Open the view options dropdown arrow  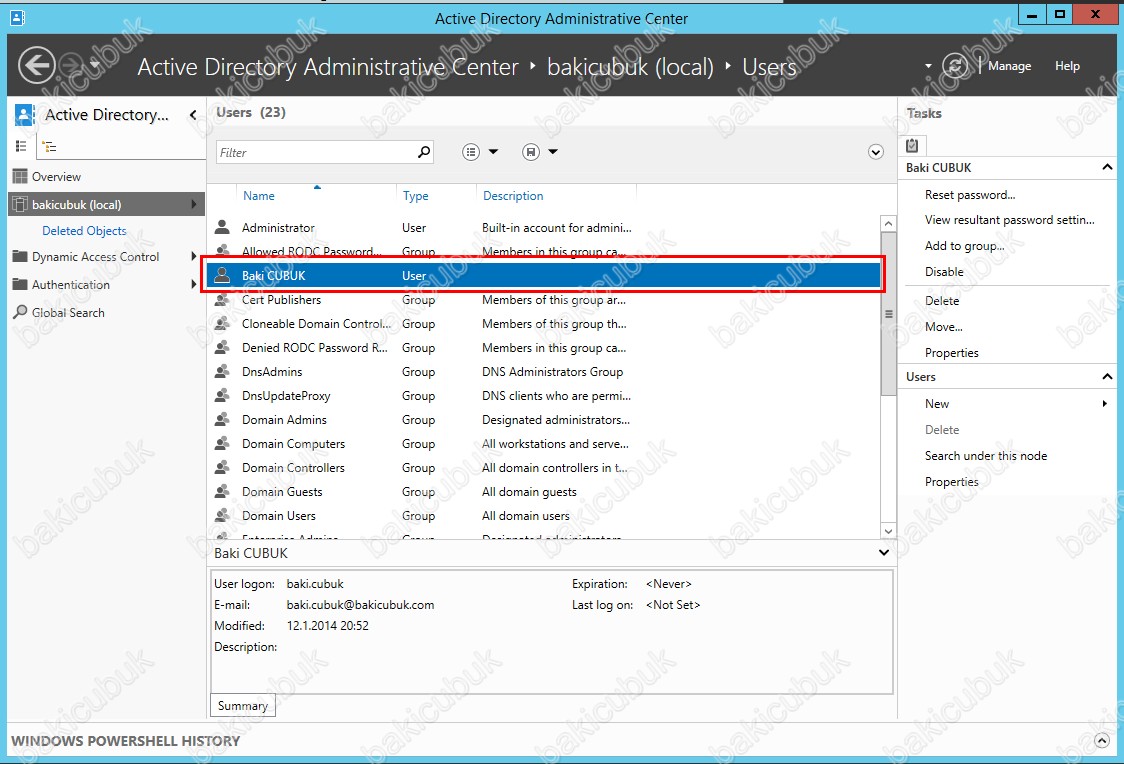(493, 152)
